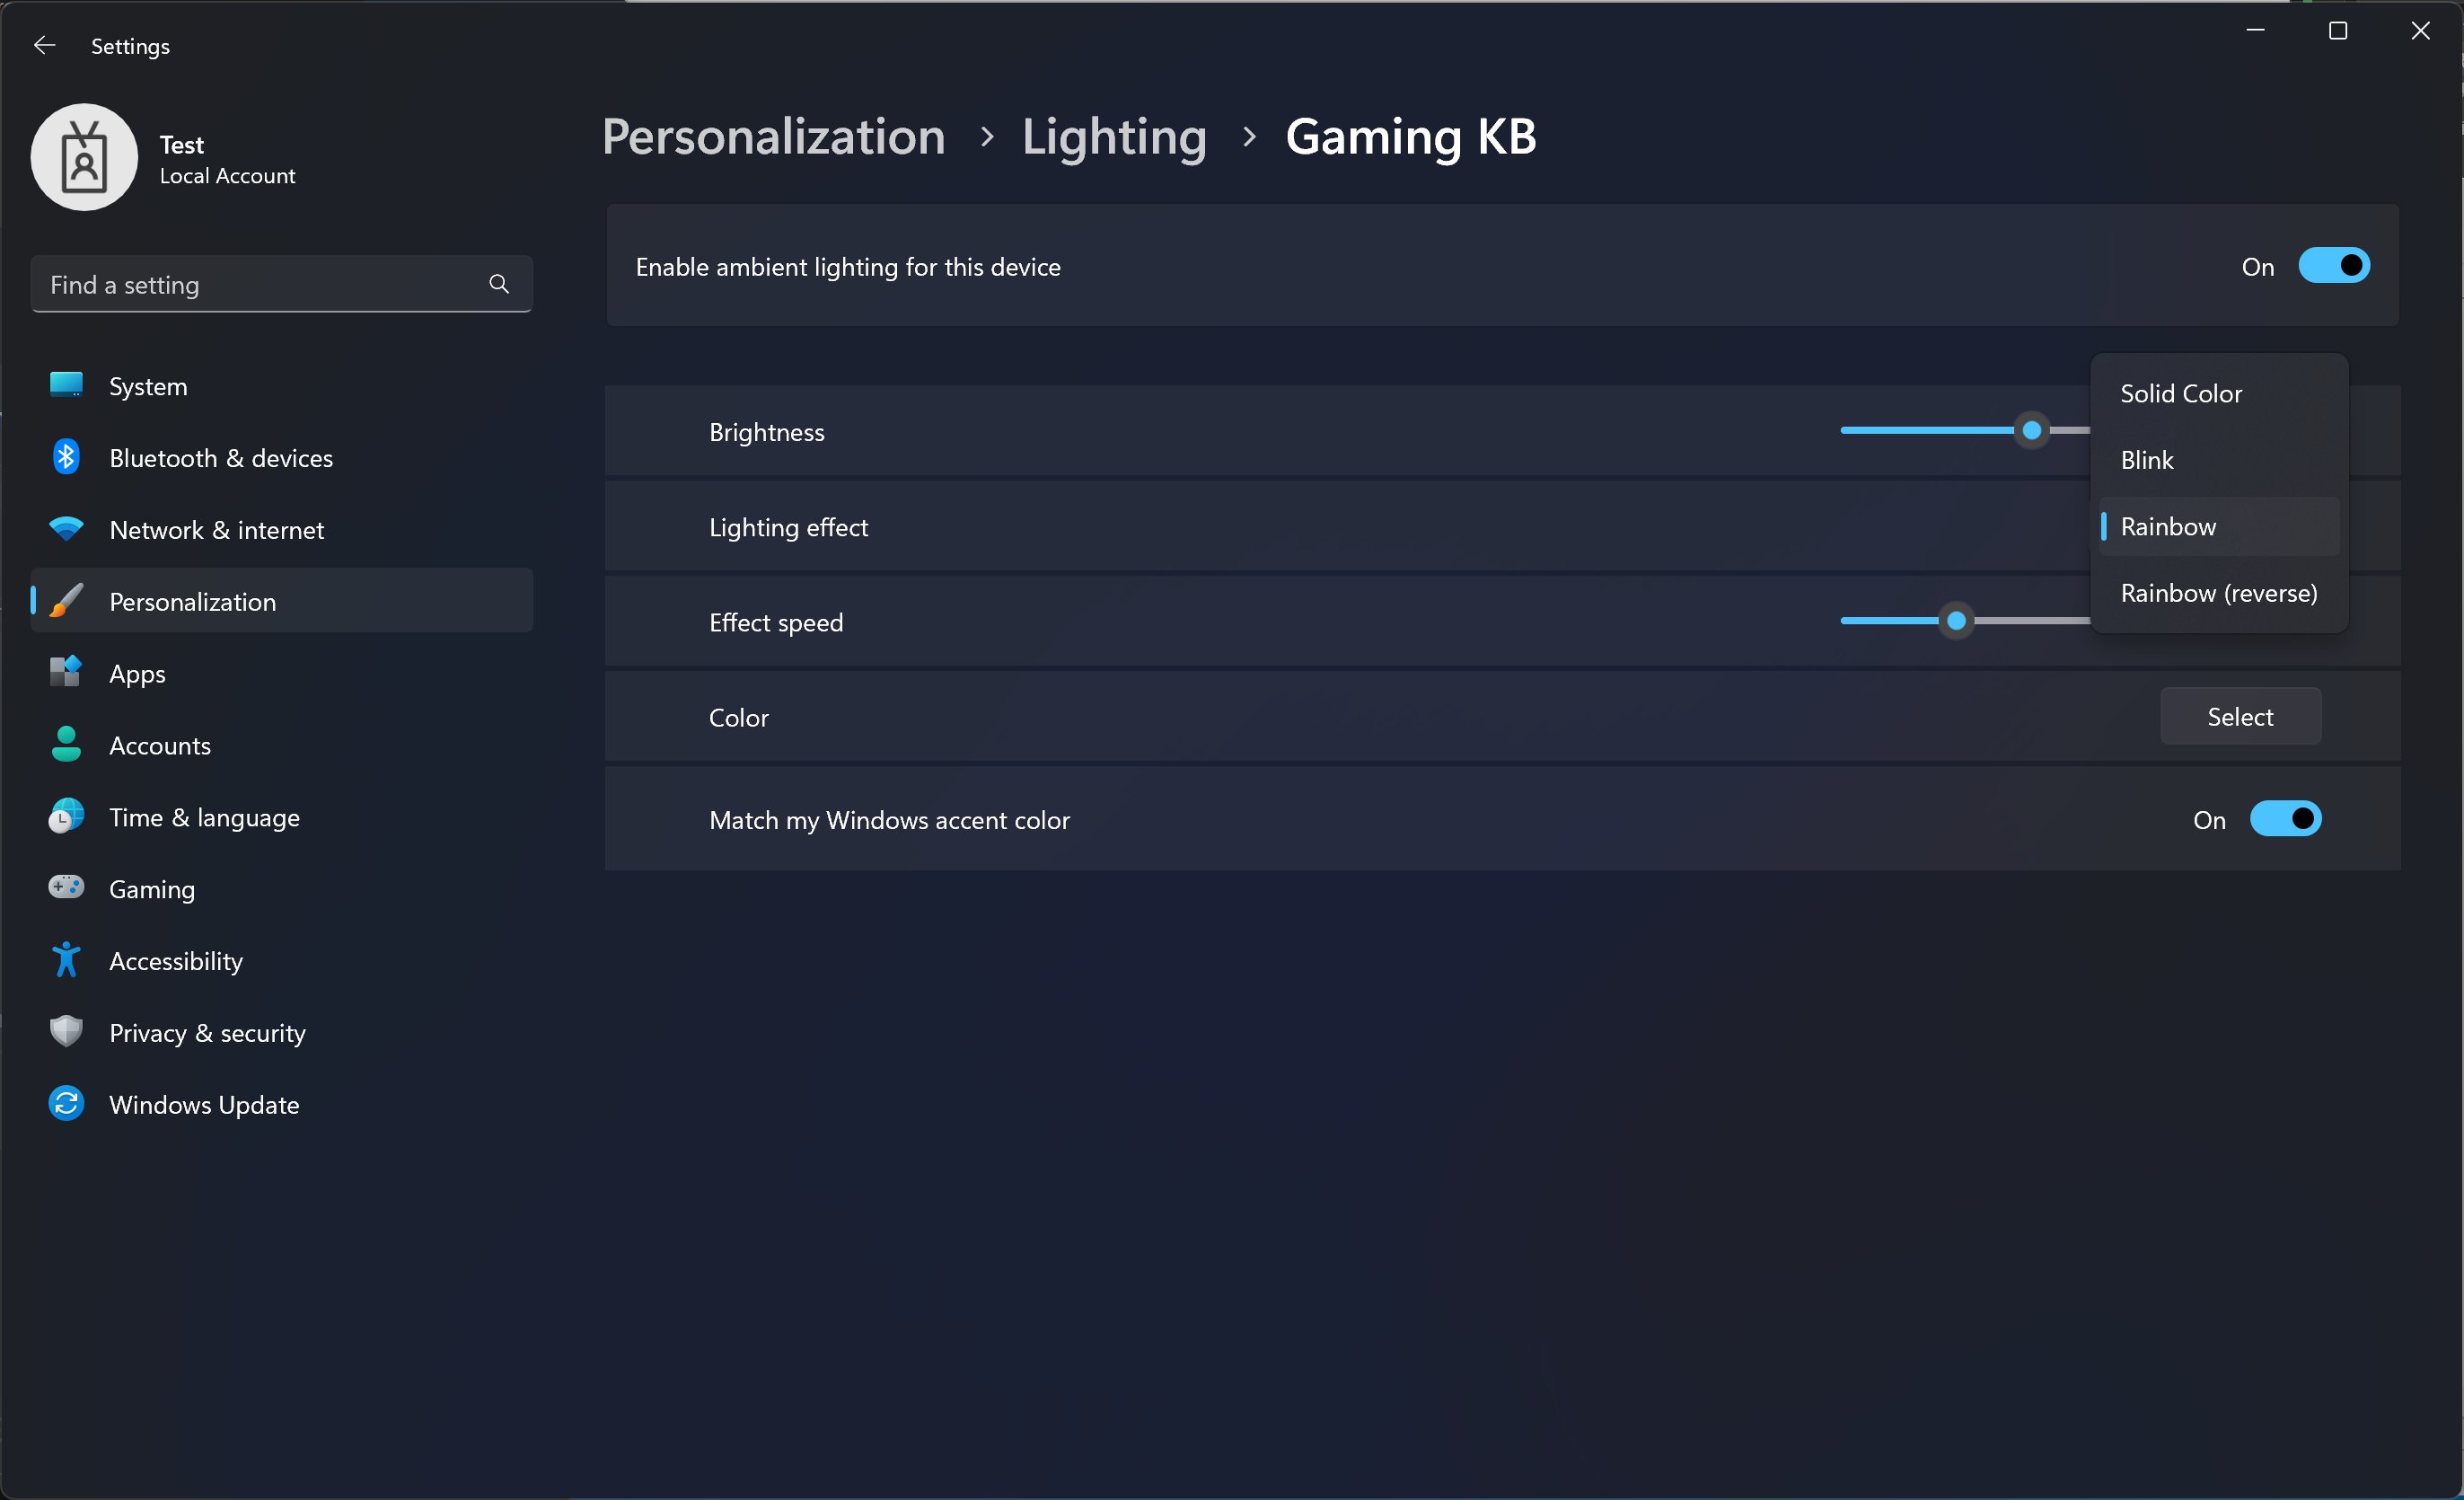Disable Match my Windows accent color
Screen dimensions: 2464x1500
(x=2286, y=818)
